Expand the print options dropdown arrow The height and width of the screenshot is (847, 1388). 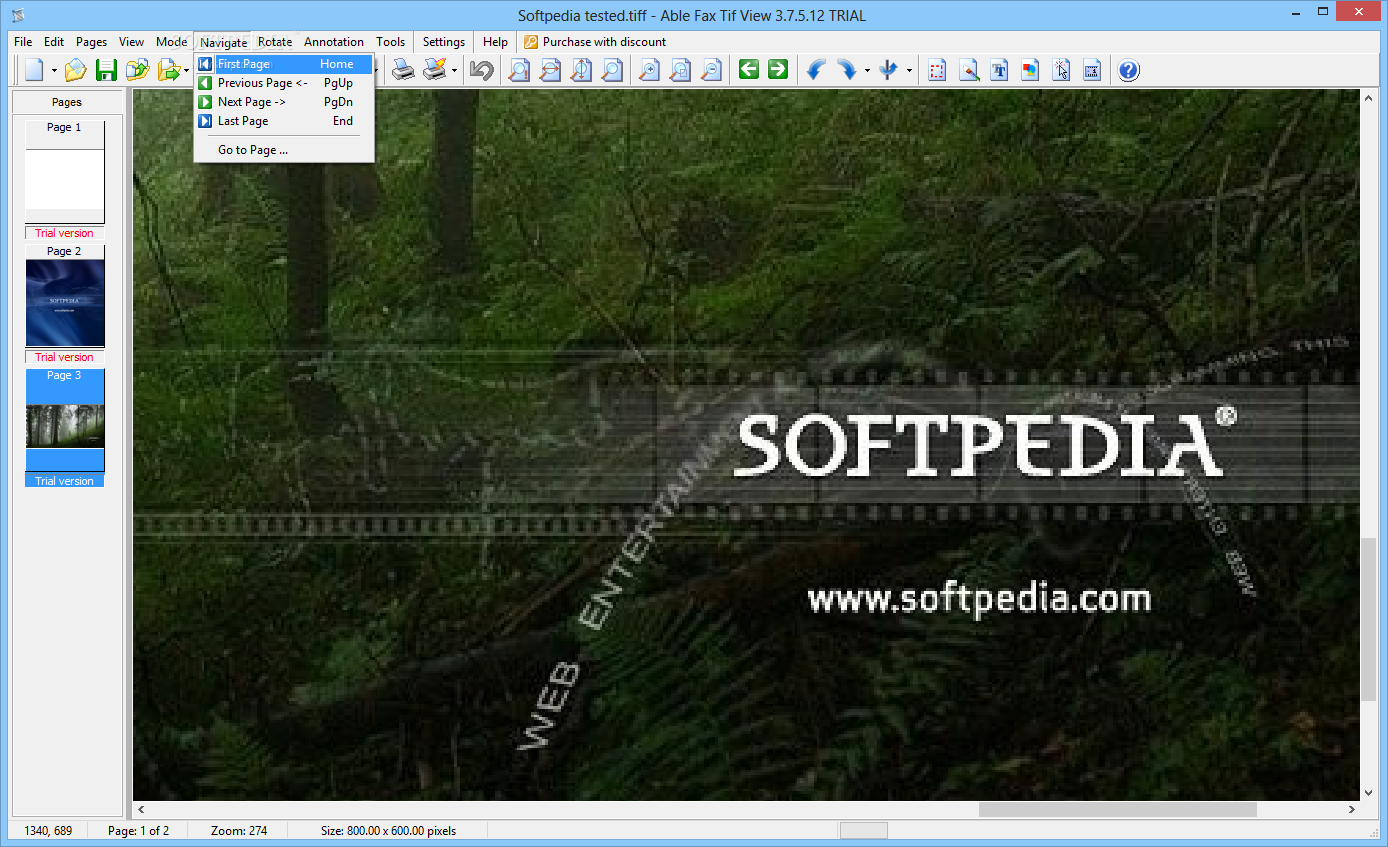pos(454,70)
